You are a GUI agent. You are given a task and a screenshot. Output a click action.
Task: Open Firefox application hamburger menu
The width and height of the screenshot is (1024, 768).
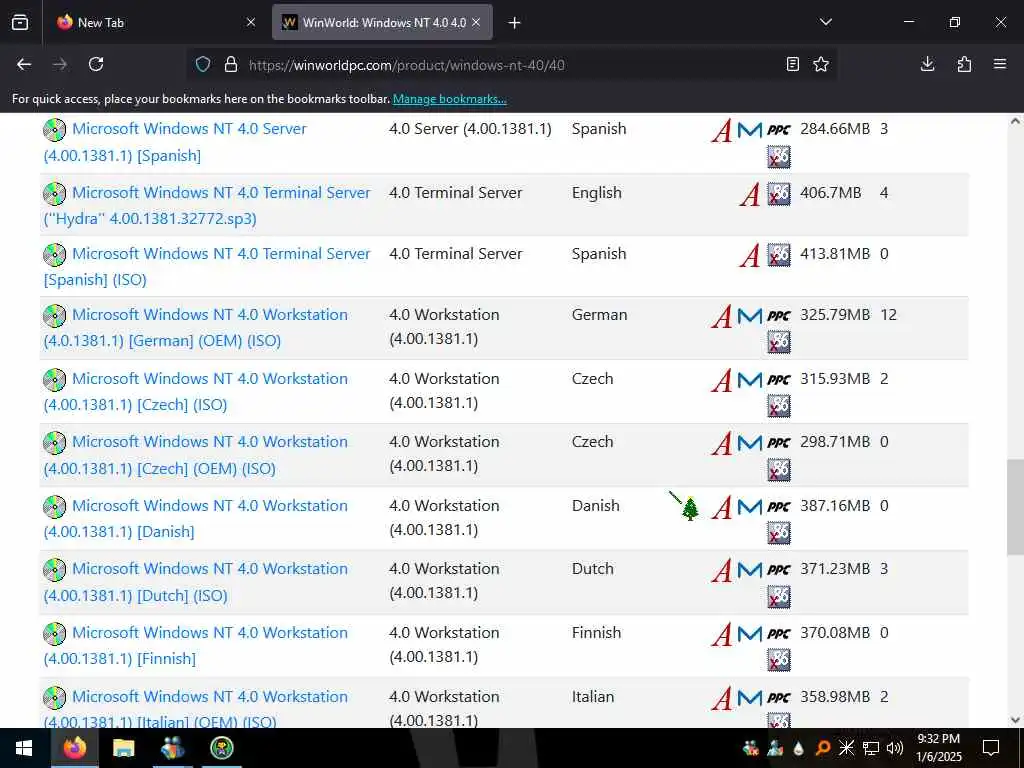[1000, 64]
